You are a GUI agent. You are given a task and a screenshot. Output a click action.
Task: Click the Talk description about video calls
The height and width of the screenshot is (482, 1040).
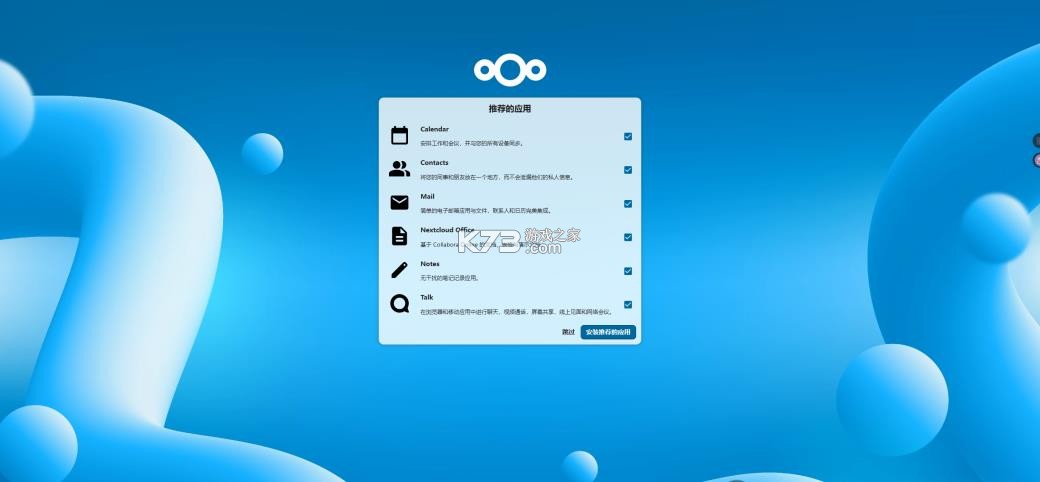[x=517, y=312]
